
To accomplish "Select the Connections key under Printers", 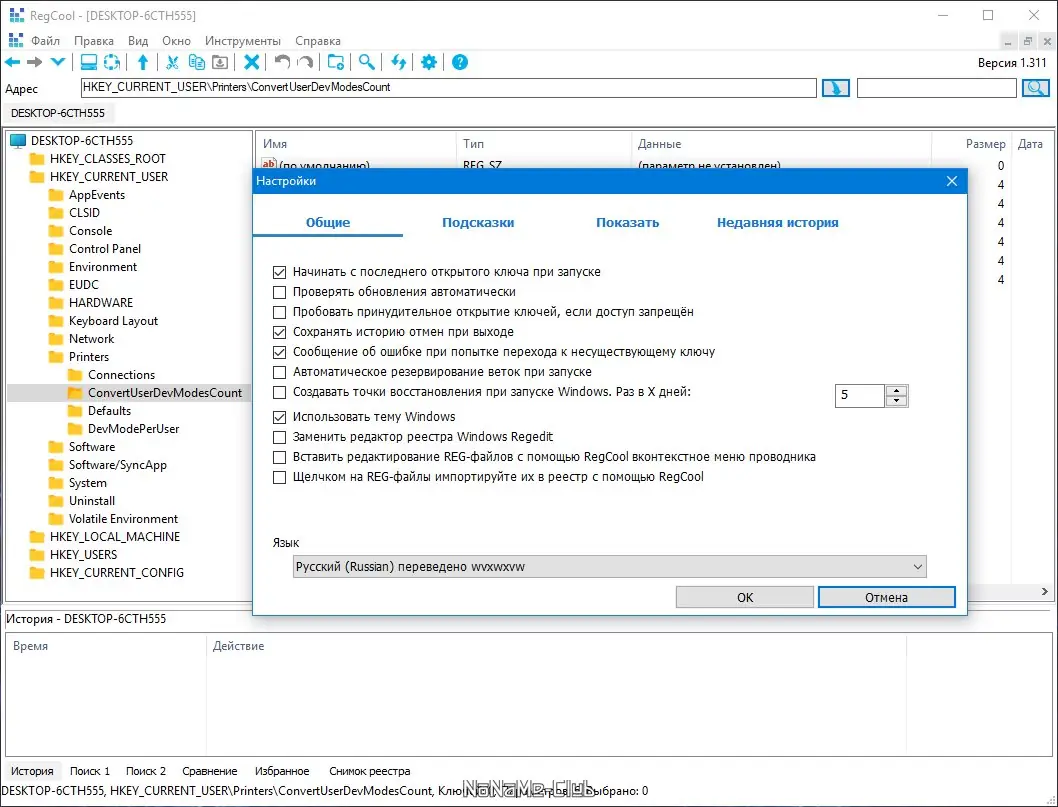I will tap(121, 375).
